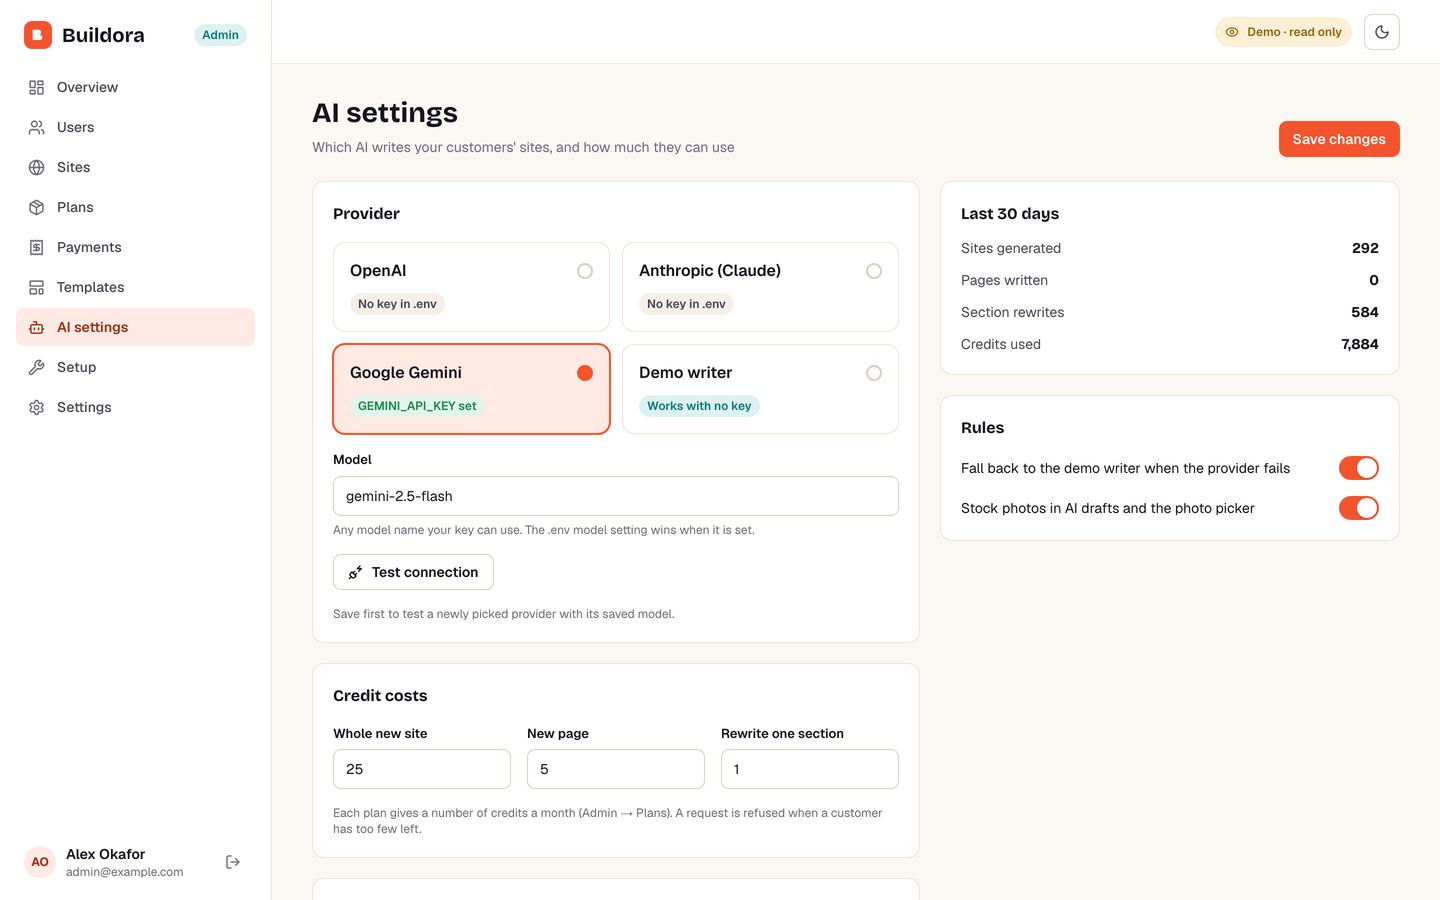Viewport: 1440px width, 900px height.
Task: Click the Templates layout icon
Action: tap(37, 287)
